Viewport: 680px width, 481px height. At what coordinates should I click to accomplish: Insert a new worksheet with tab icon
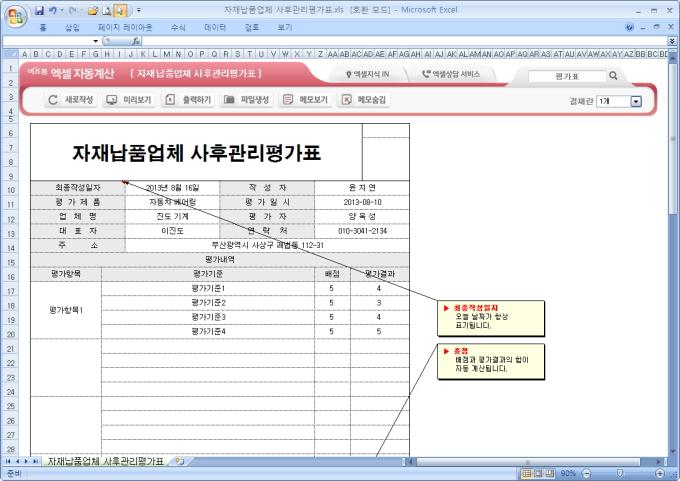[180, 461]
